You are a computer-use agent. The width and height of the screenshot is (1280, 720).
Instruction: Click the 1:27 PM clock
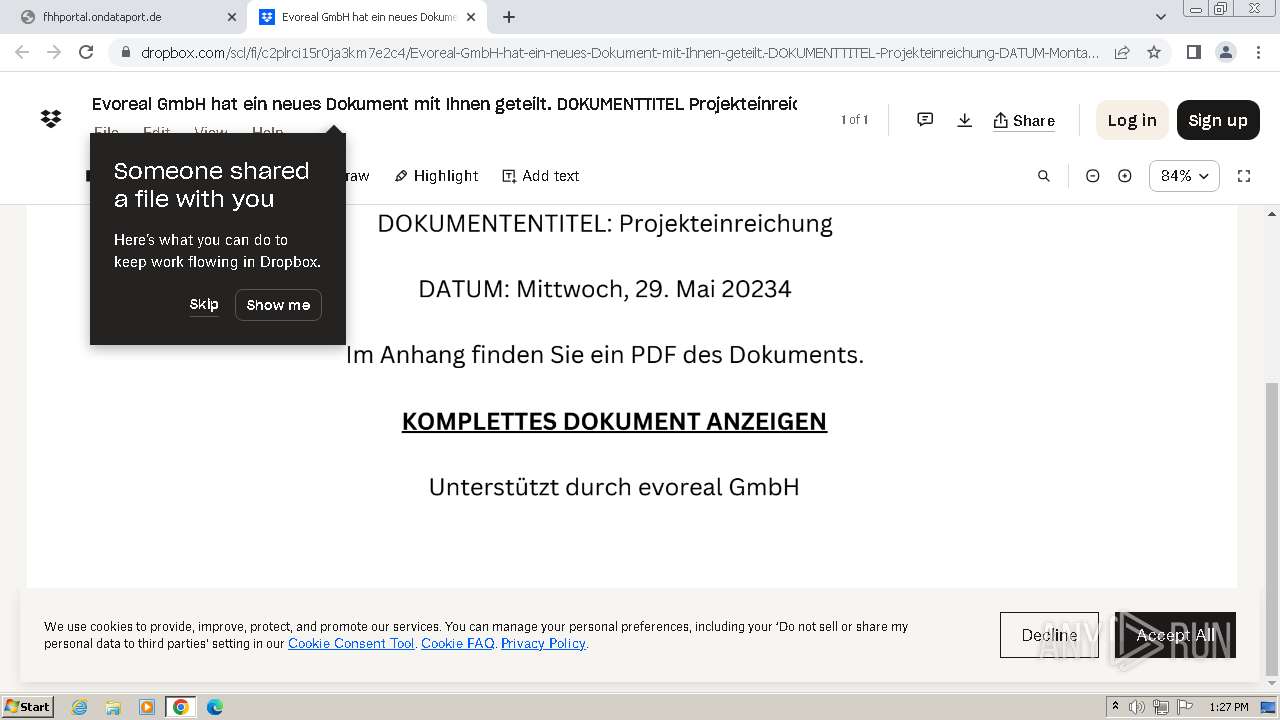(1229, 707)
